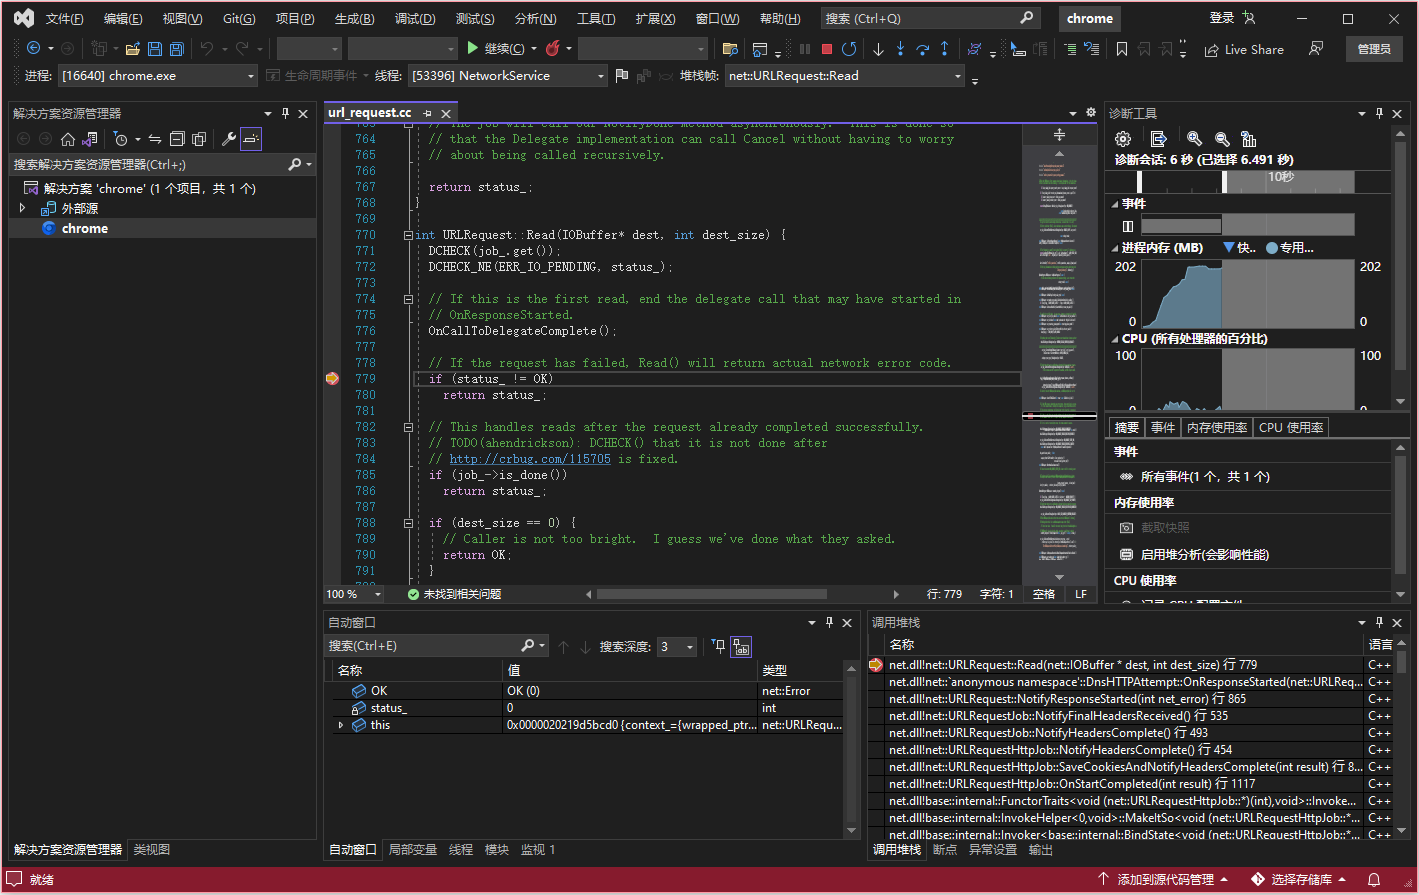This screenshot has width=1419, height=895.
Task: Open the 调试(D) menu
Action: coord(415,19)
